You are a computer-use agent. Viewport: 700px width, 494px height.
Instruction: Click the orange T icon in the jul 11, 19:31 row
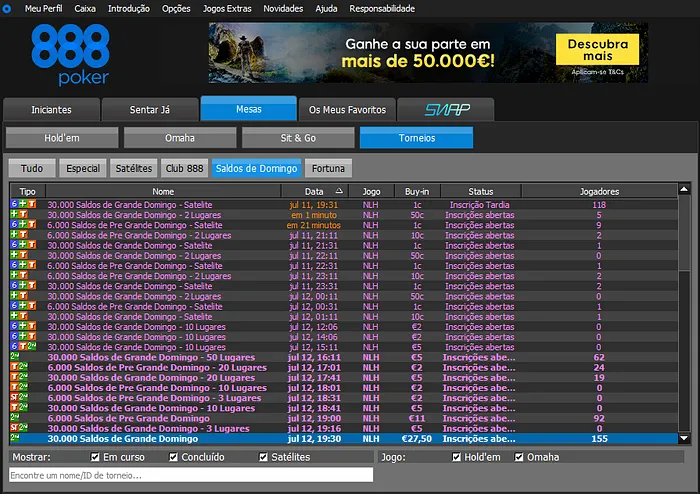click(x=32, y=204)
